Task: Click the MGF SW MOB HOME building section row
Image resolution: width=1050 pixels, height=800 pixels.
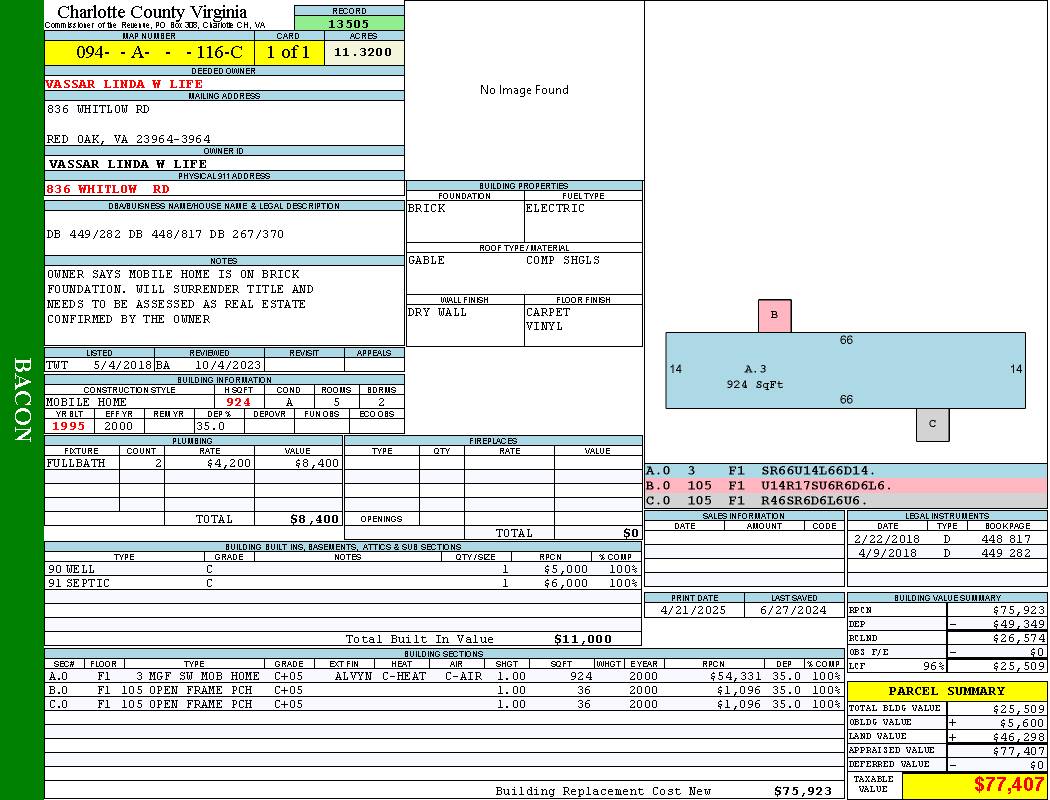Action: point(443,676)
